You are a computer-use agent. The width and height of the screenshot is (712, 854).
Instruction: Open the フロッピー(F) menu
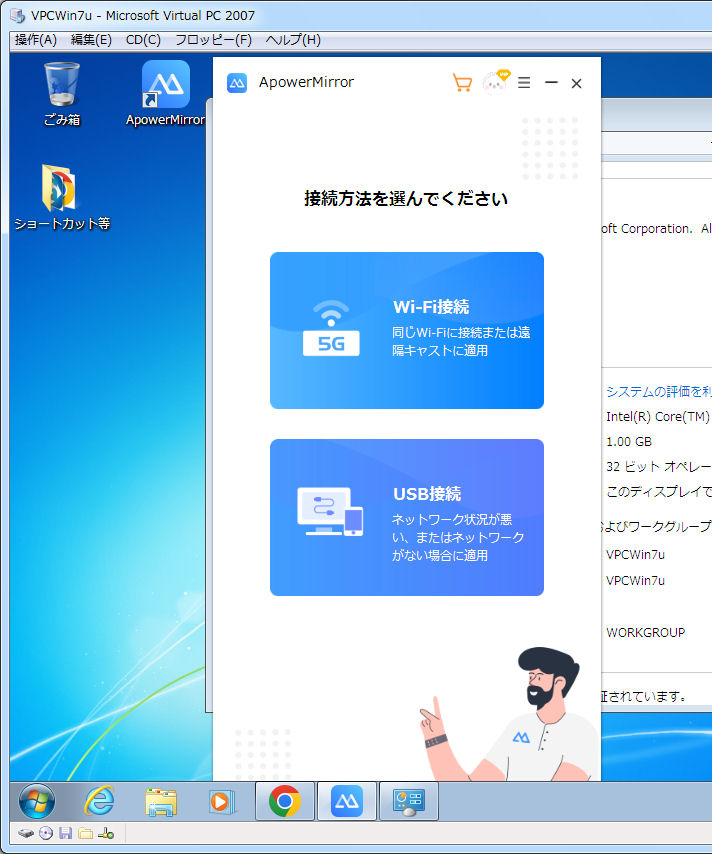(x=213, y=40)
